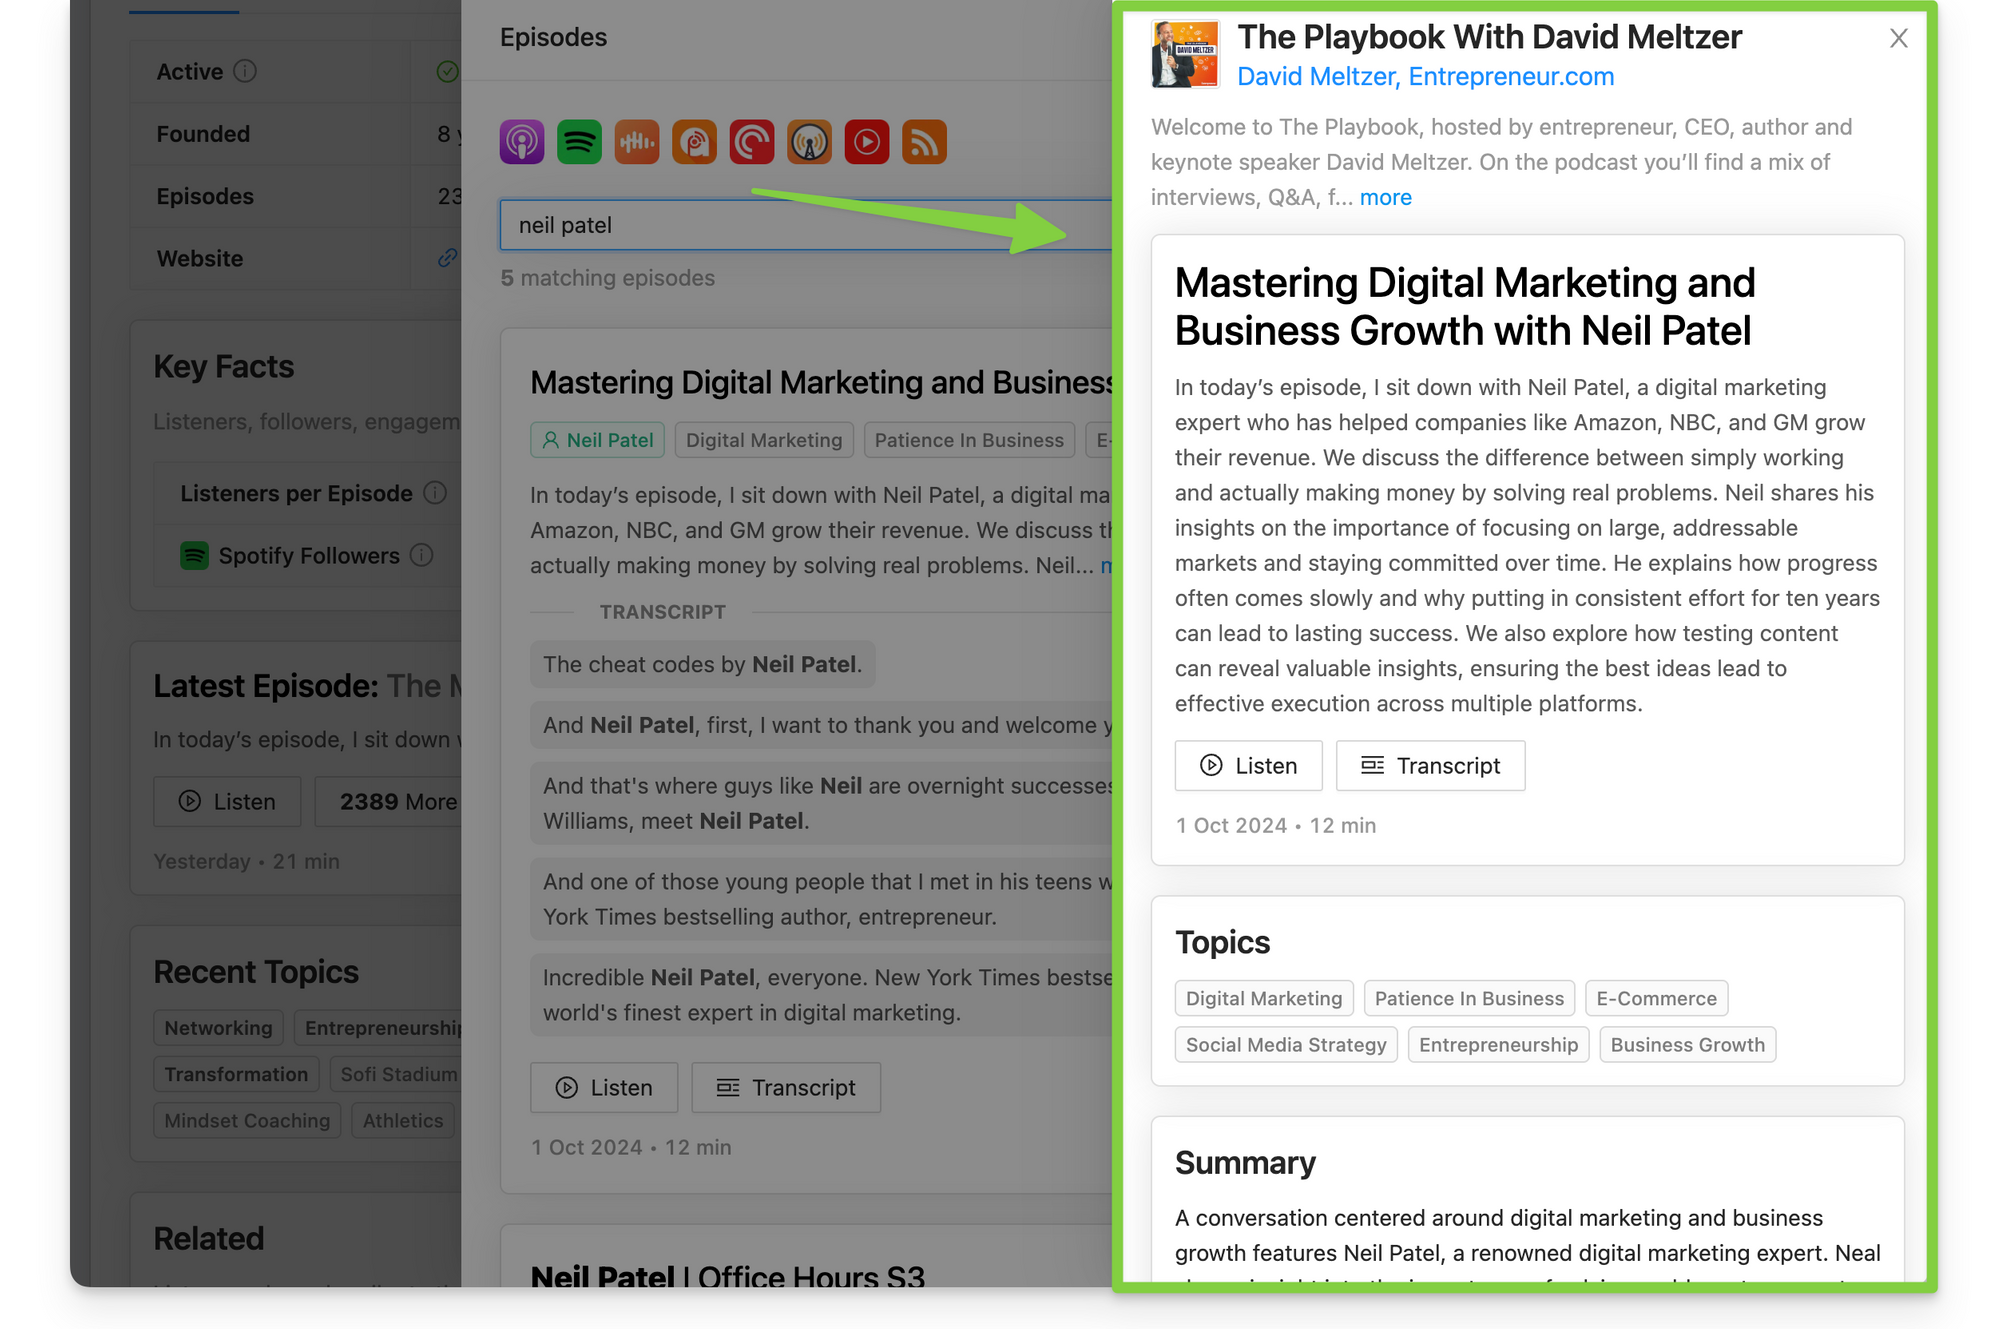Click the Castbox waveform icon
The height and width of the screenshot is (1329, 2000).
point(637,142)
